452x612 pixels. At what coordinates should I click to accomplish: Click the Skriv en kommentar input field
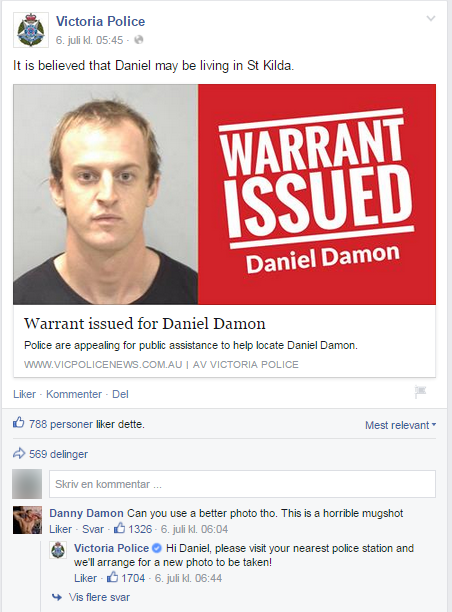[242, 484]
